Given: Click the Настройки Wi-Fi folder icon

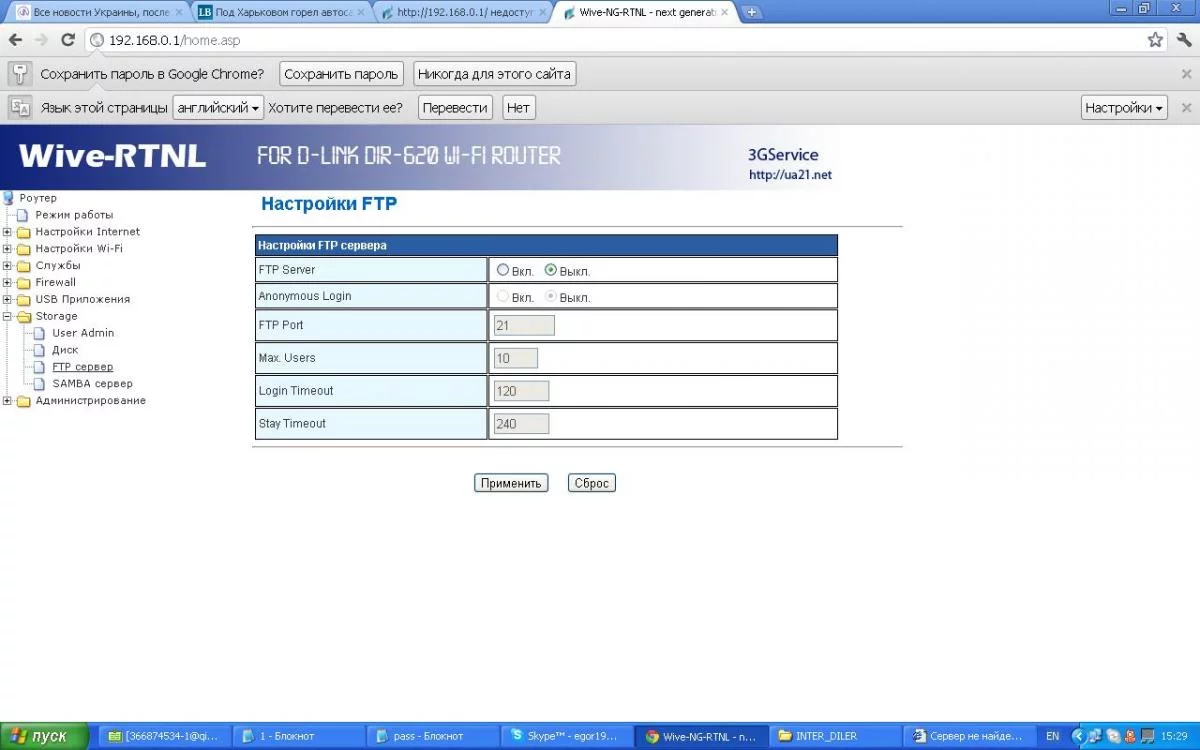Looking at the screenshot, I should 24,249.
